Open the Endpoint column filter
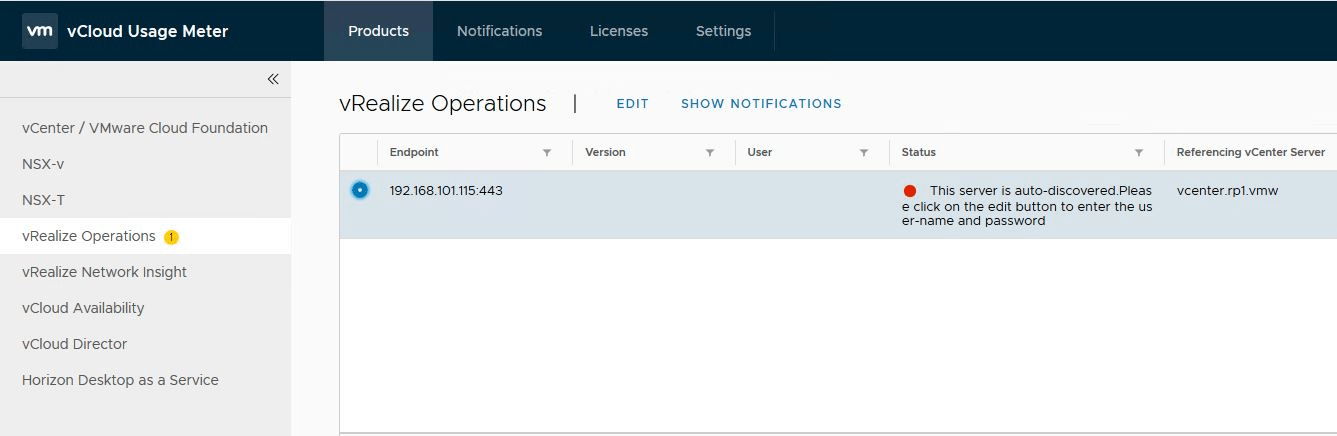The width and height of the screenshot is (1337, 436). point(547,153)
